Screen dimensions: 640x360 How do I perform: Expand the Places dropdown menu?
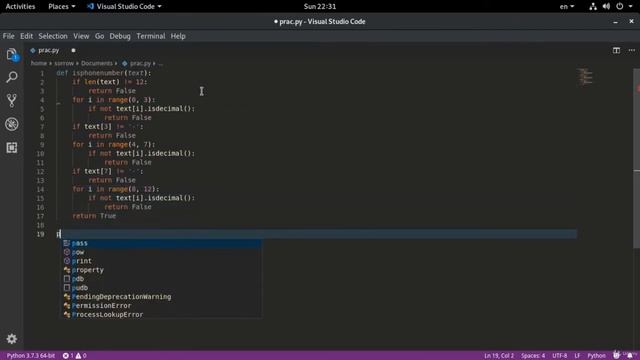coord(62,7)
